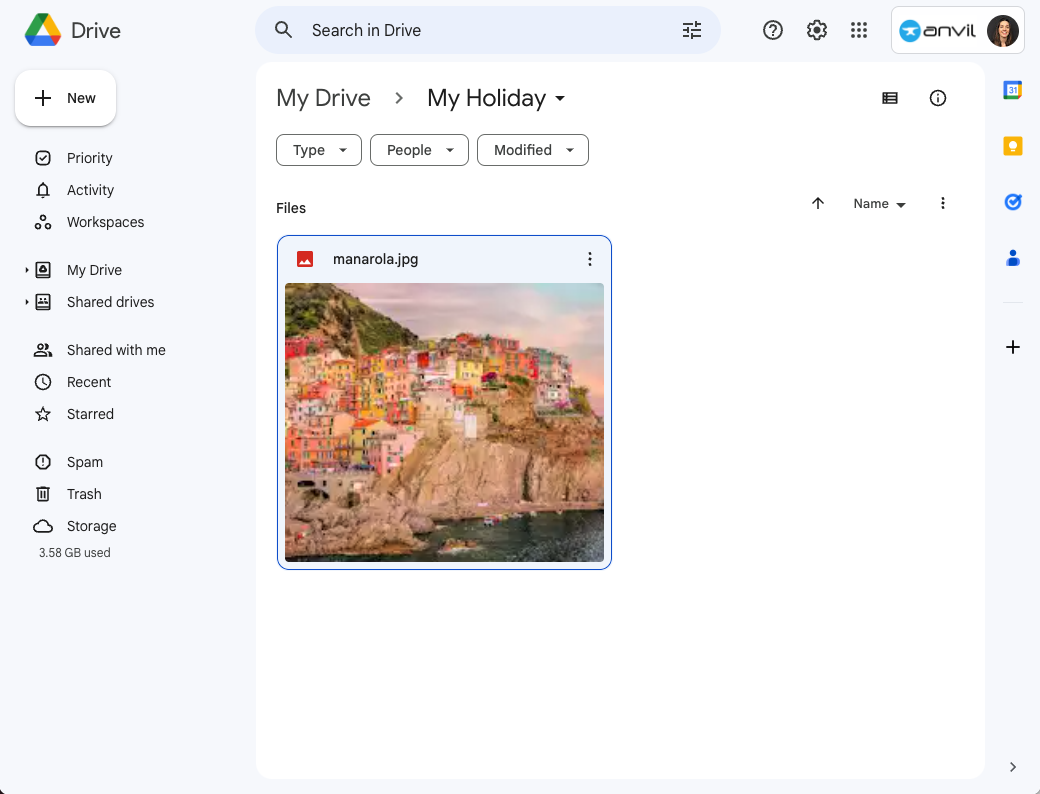Screen dimensions: 1040x794
Task: Open more options for manarola.jpg
Action: (590, 258)
